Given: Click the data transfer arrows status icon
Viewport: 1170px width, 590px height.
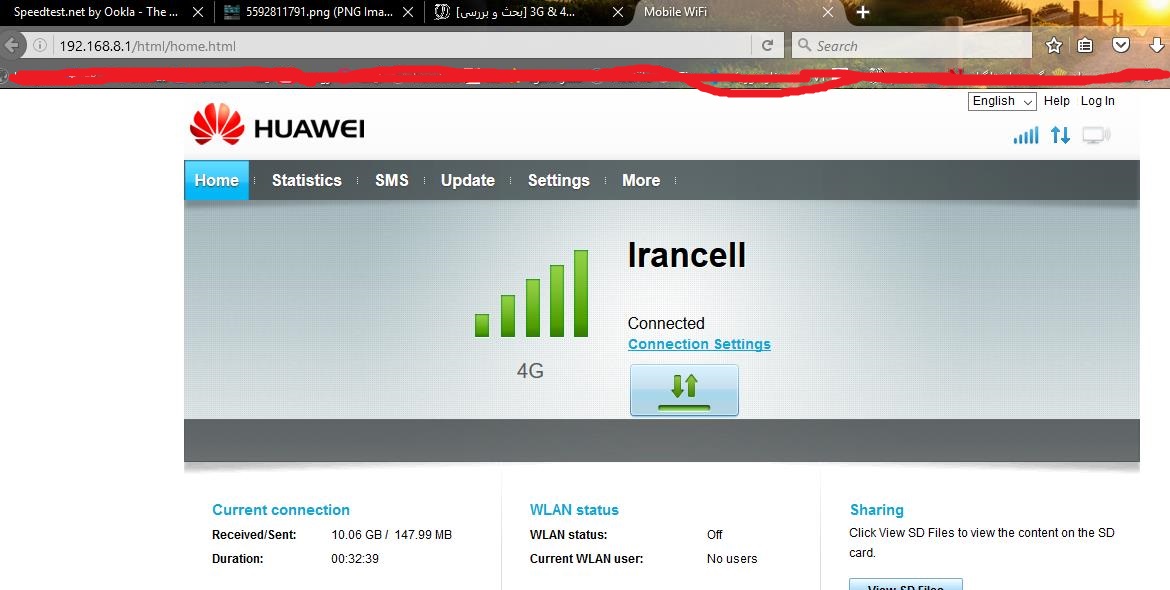Looking at the screenshot, I should pyautogui.click(x=1060, y=135).
